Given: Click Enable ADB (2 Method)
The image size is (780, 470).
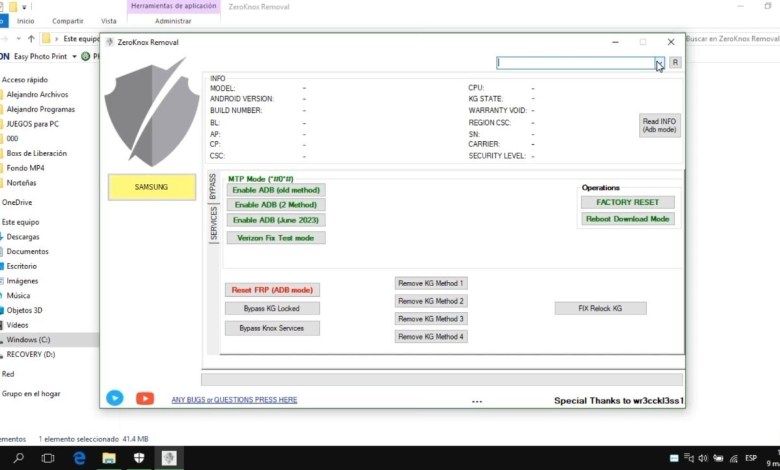Looking at the screenshot, I should (x=276, y=204).
